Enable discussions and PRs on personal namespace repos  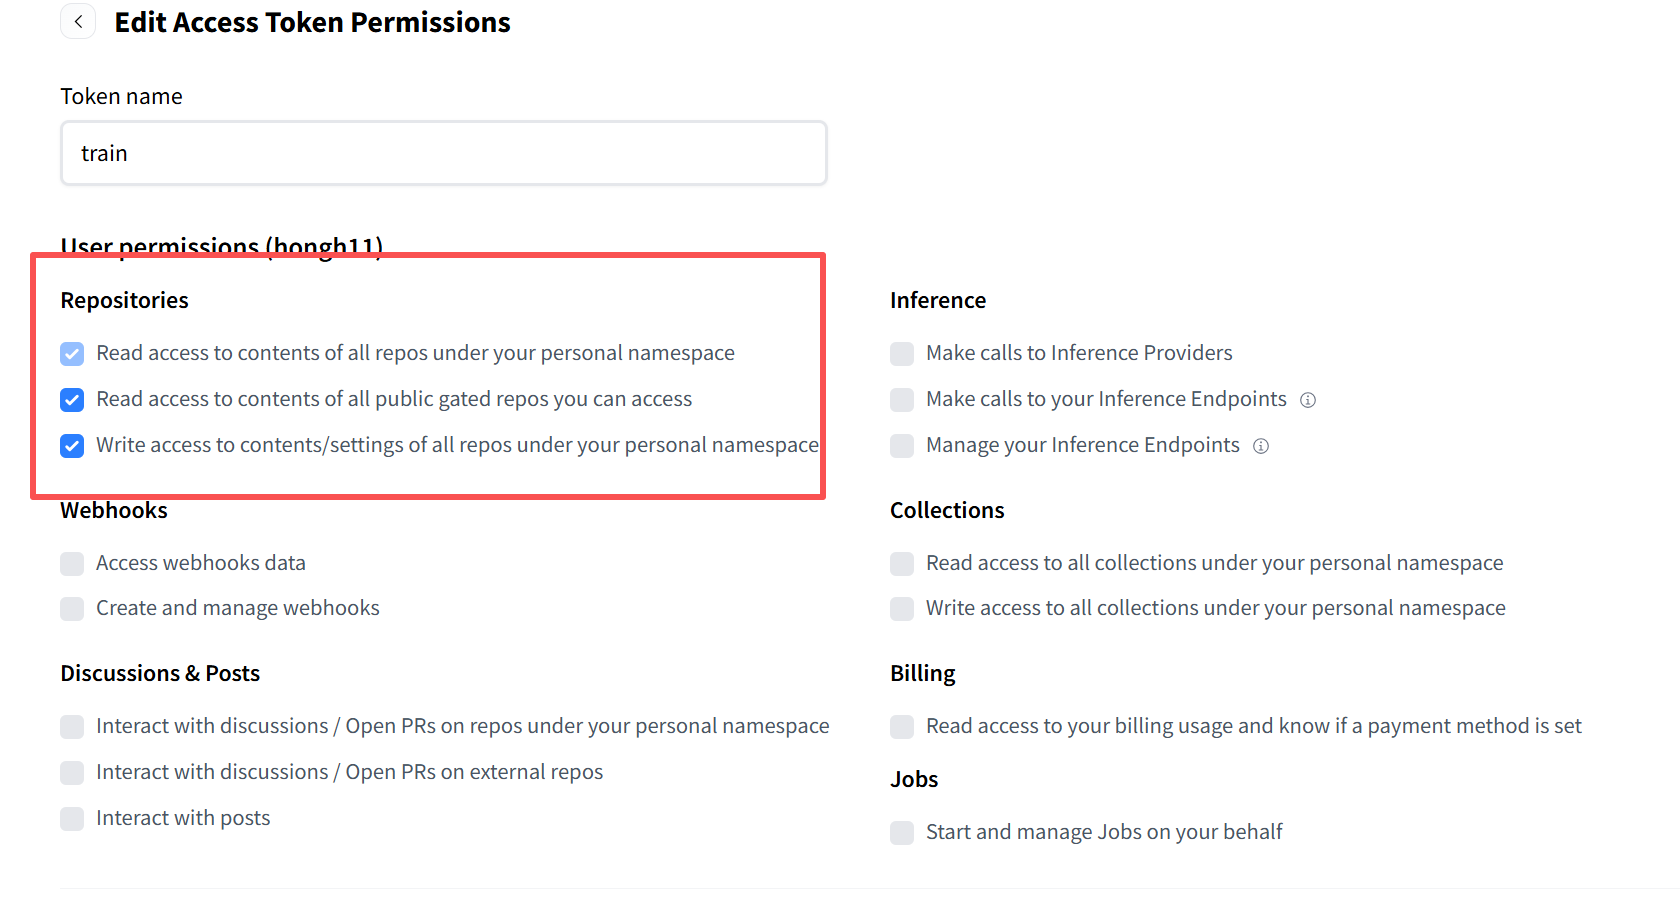coord(72,727)
